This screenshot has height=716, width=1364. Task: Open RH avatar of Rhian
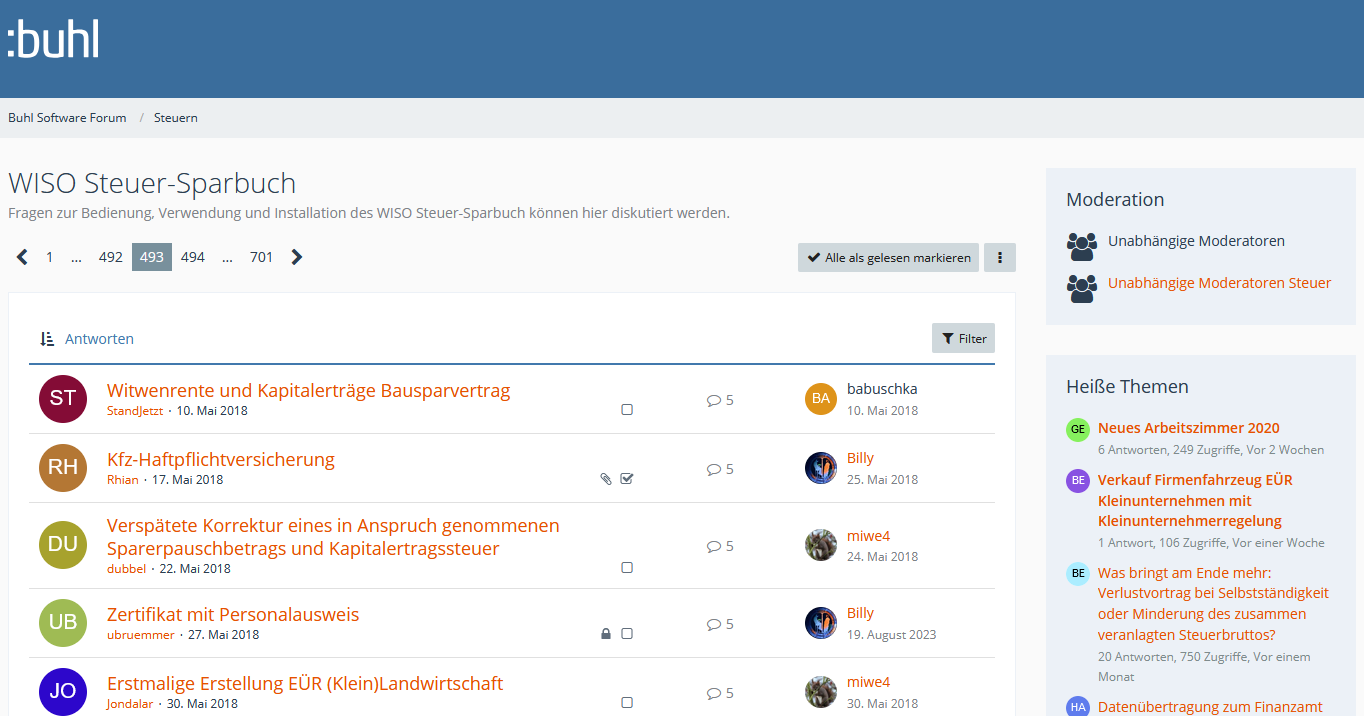(63, 468)
